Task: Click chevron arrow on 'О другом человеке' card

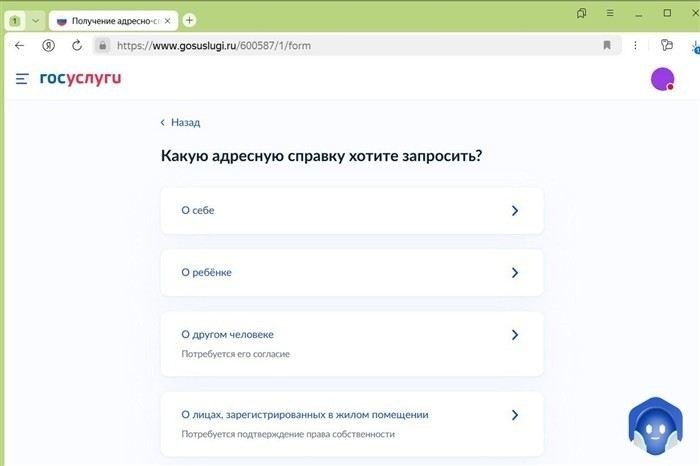Action: (515, 335)
